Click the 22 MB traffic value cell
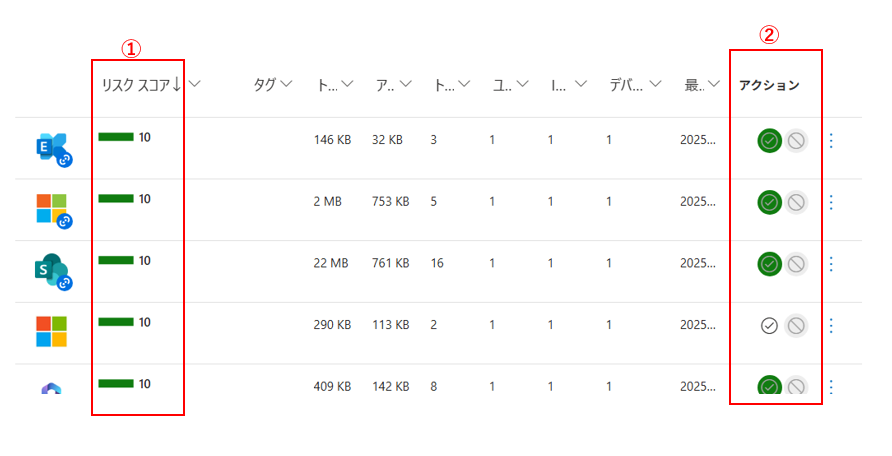 [331, 263]
